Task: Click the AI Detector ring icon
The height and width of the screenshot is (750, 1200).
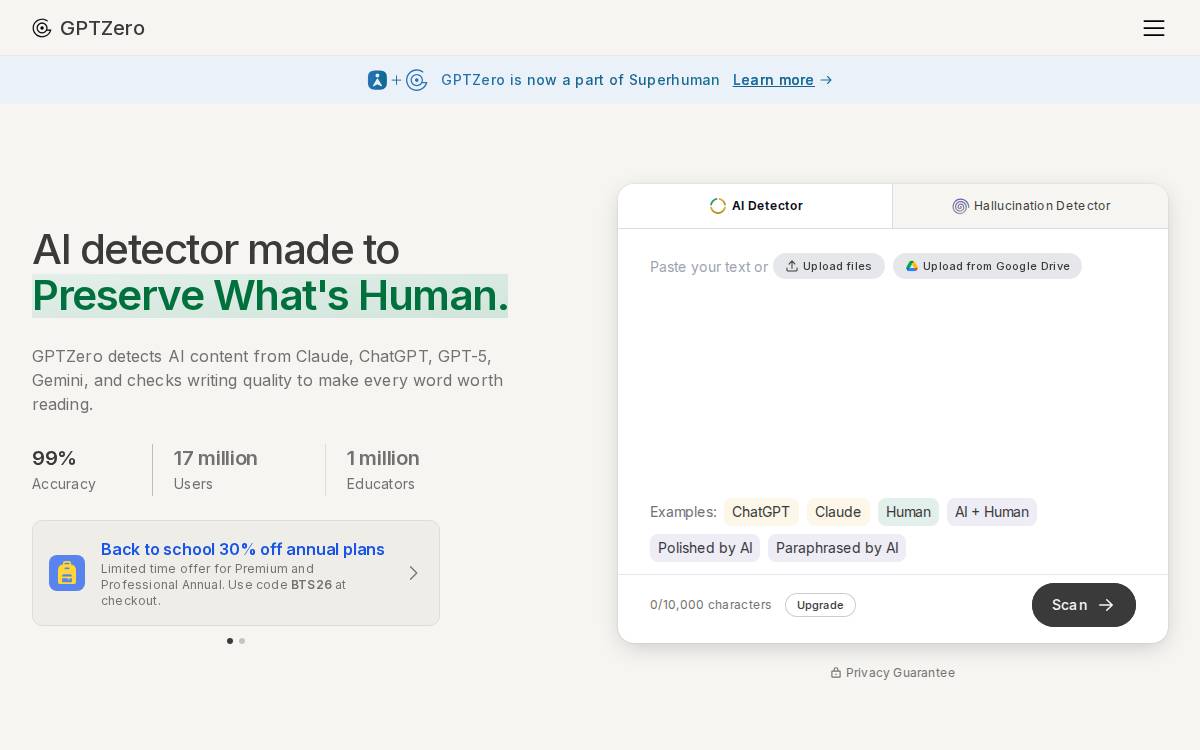Action: pyautogui.click(x=718, y=206)
